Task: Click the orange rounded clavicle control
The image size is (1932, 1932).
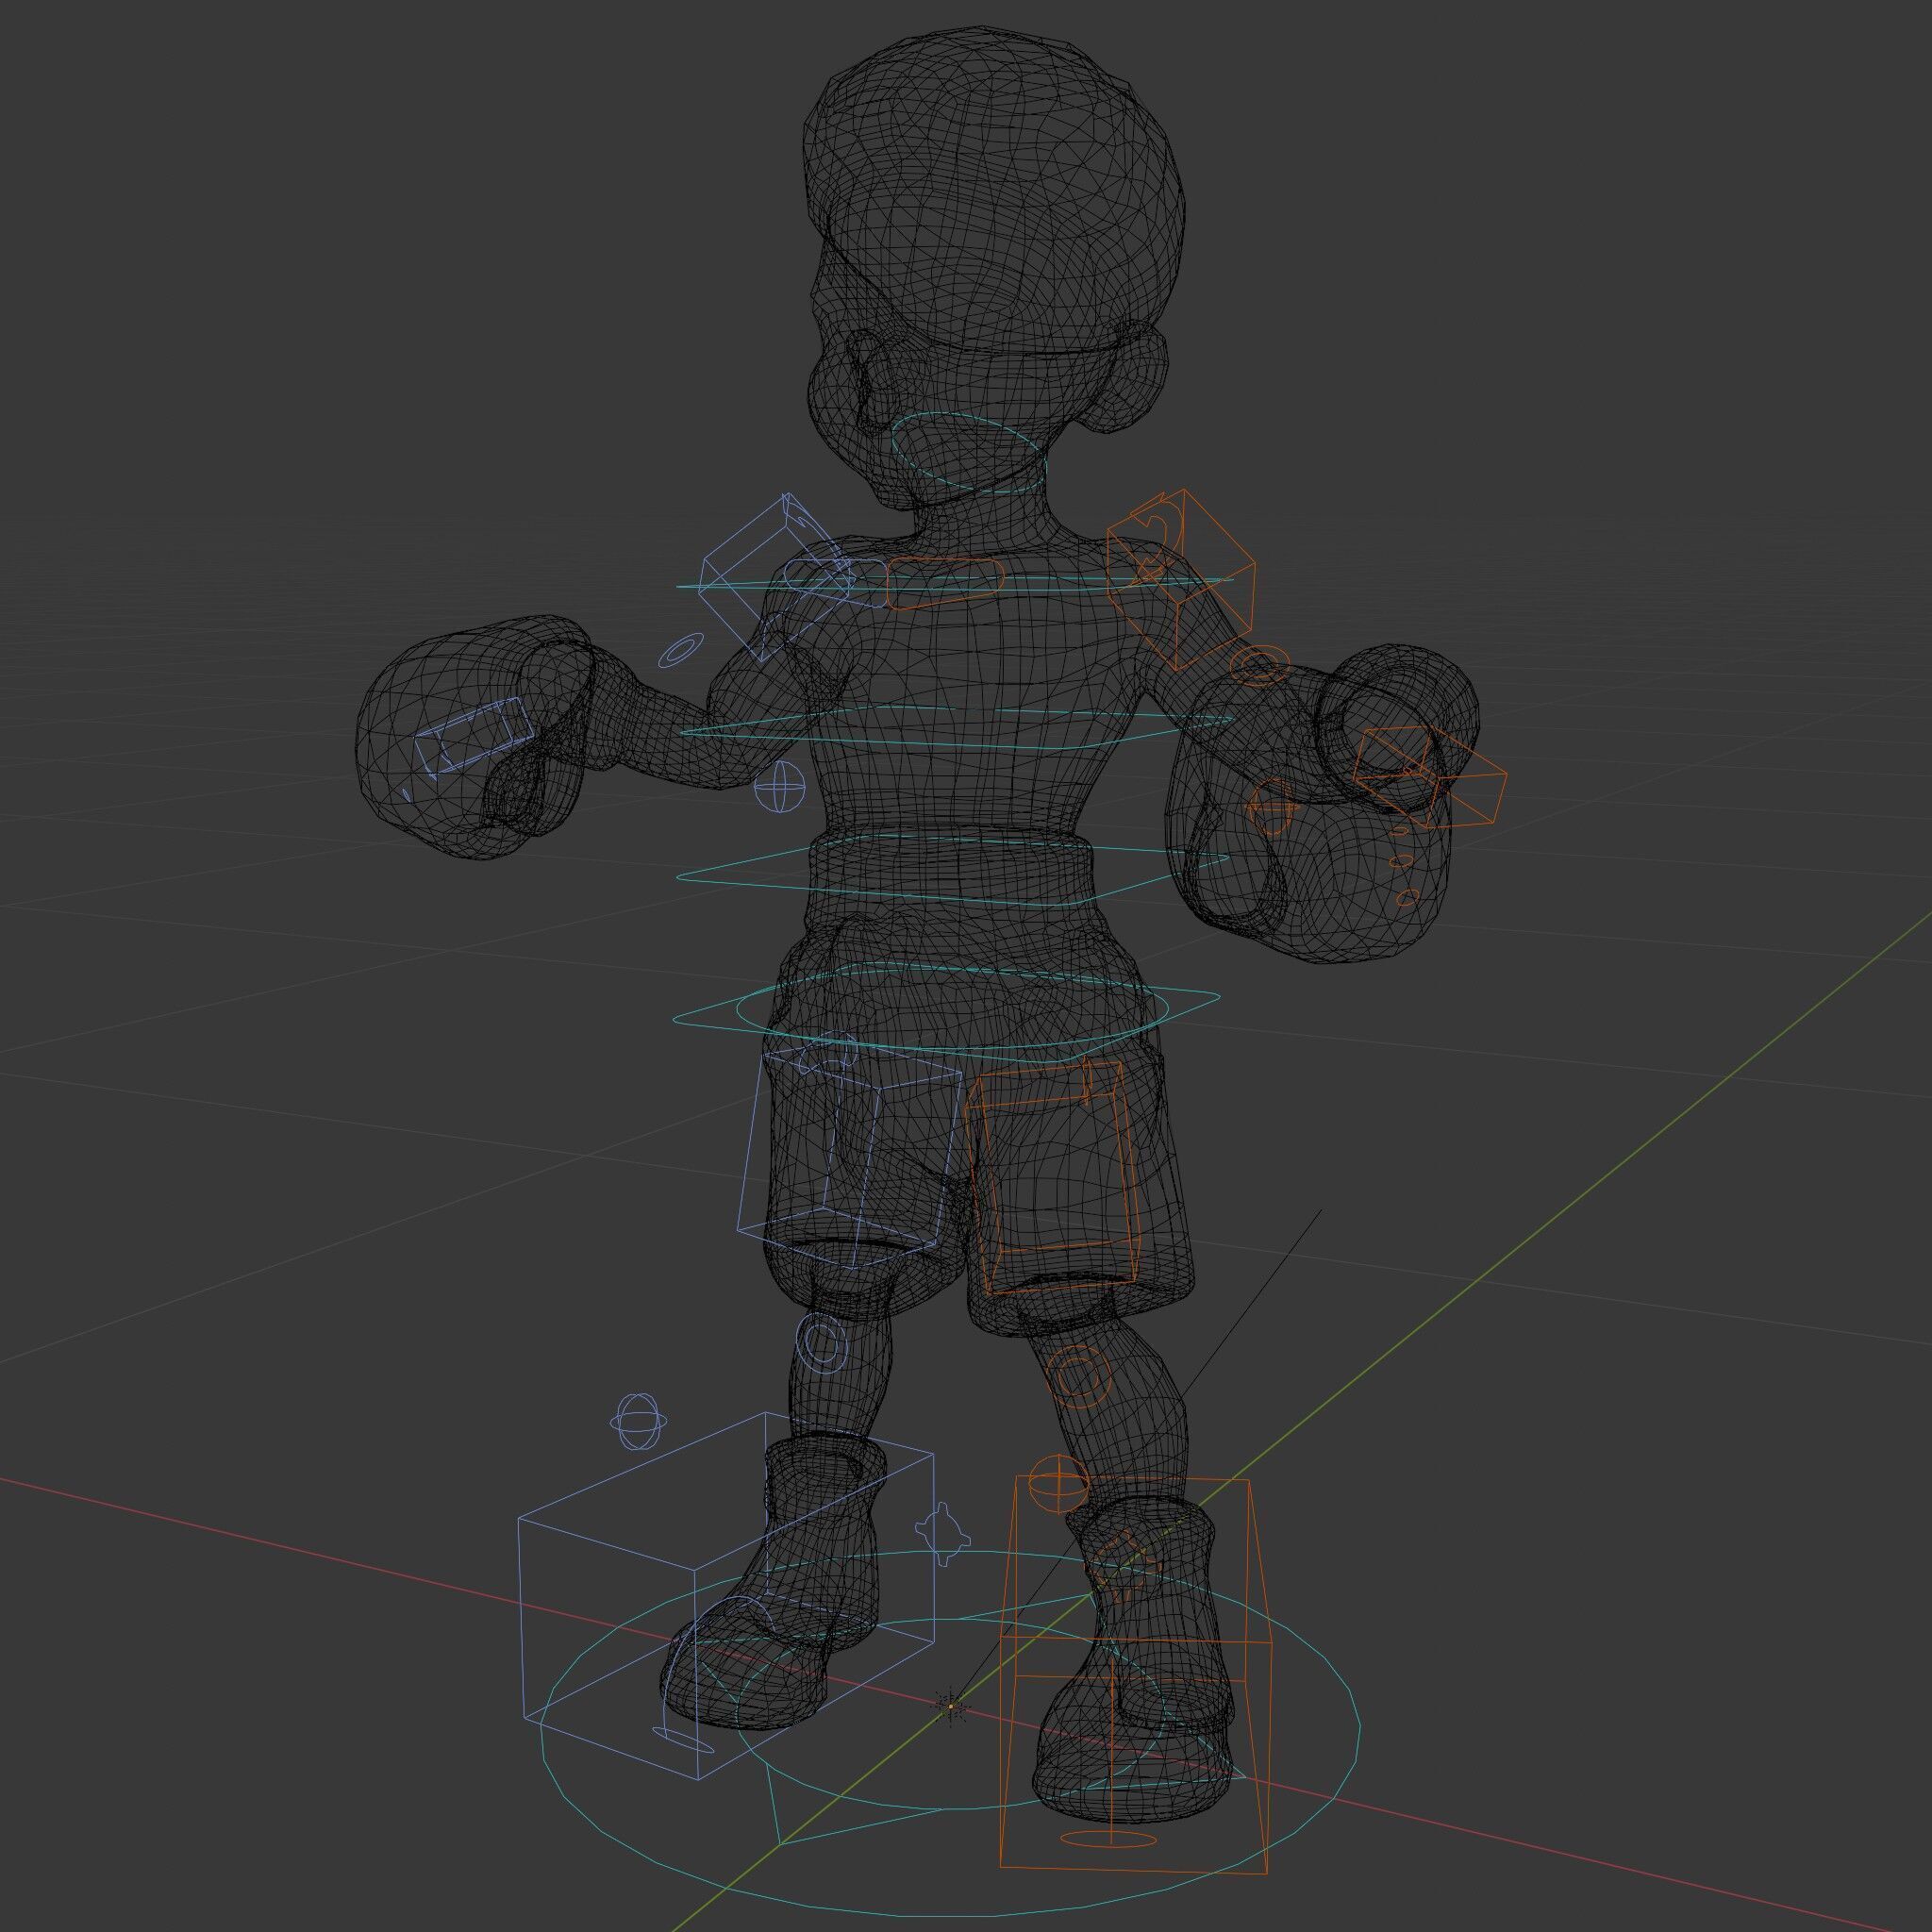Action: coord(944,583)
